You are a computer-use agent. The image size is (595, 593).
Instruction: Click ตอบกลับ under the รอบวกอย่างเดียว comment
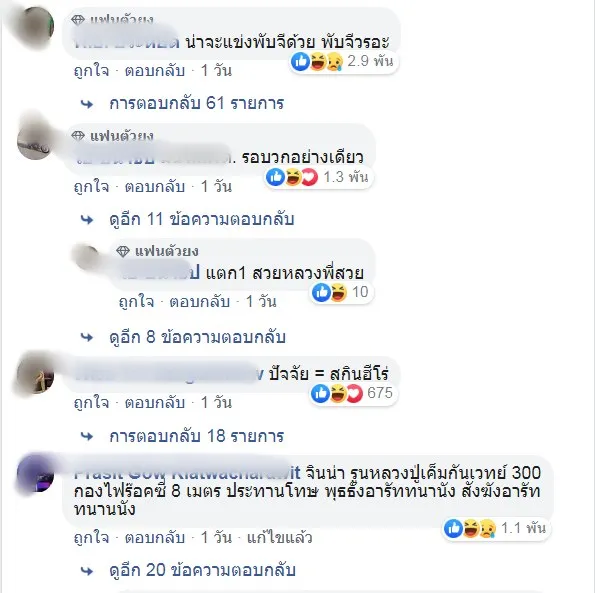coord(155,187)
